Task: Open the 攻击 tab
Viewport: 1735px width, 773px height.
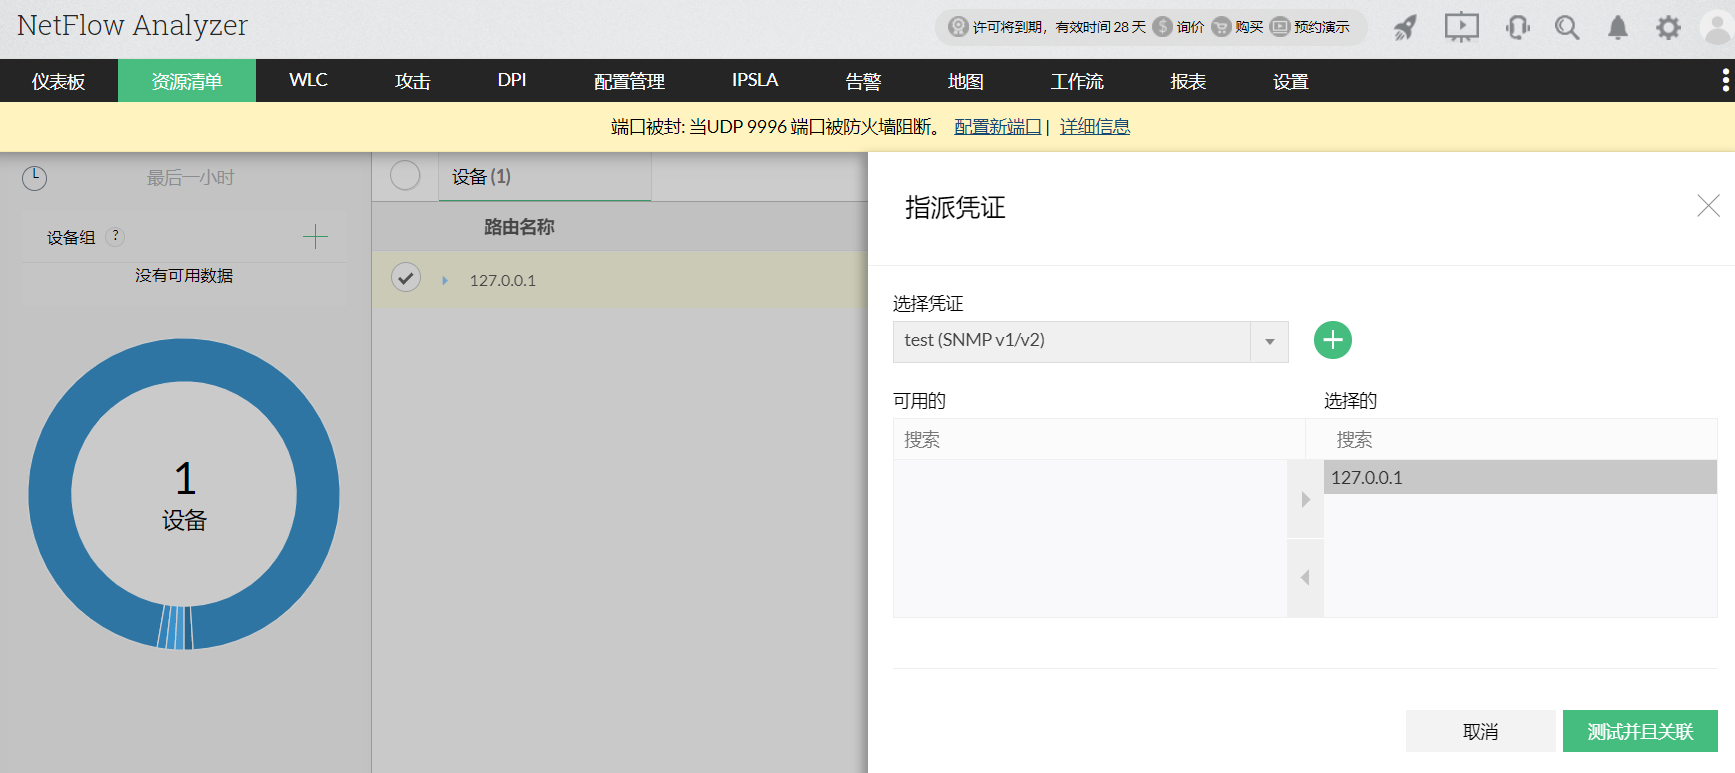Action: pos(412,81)
